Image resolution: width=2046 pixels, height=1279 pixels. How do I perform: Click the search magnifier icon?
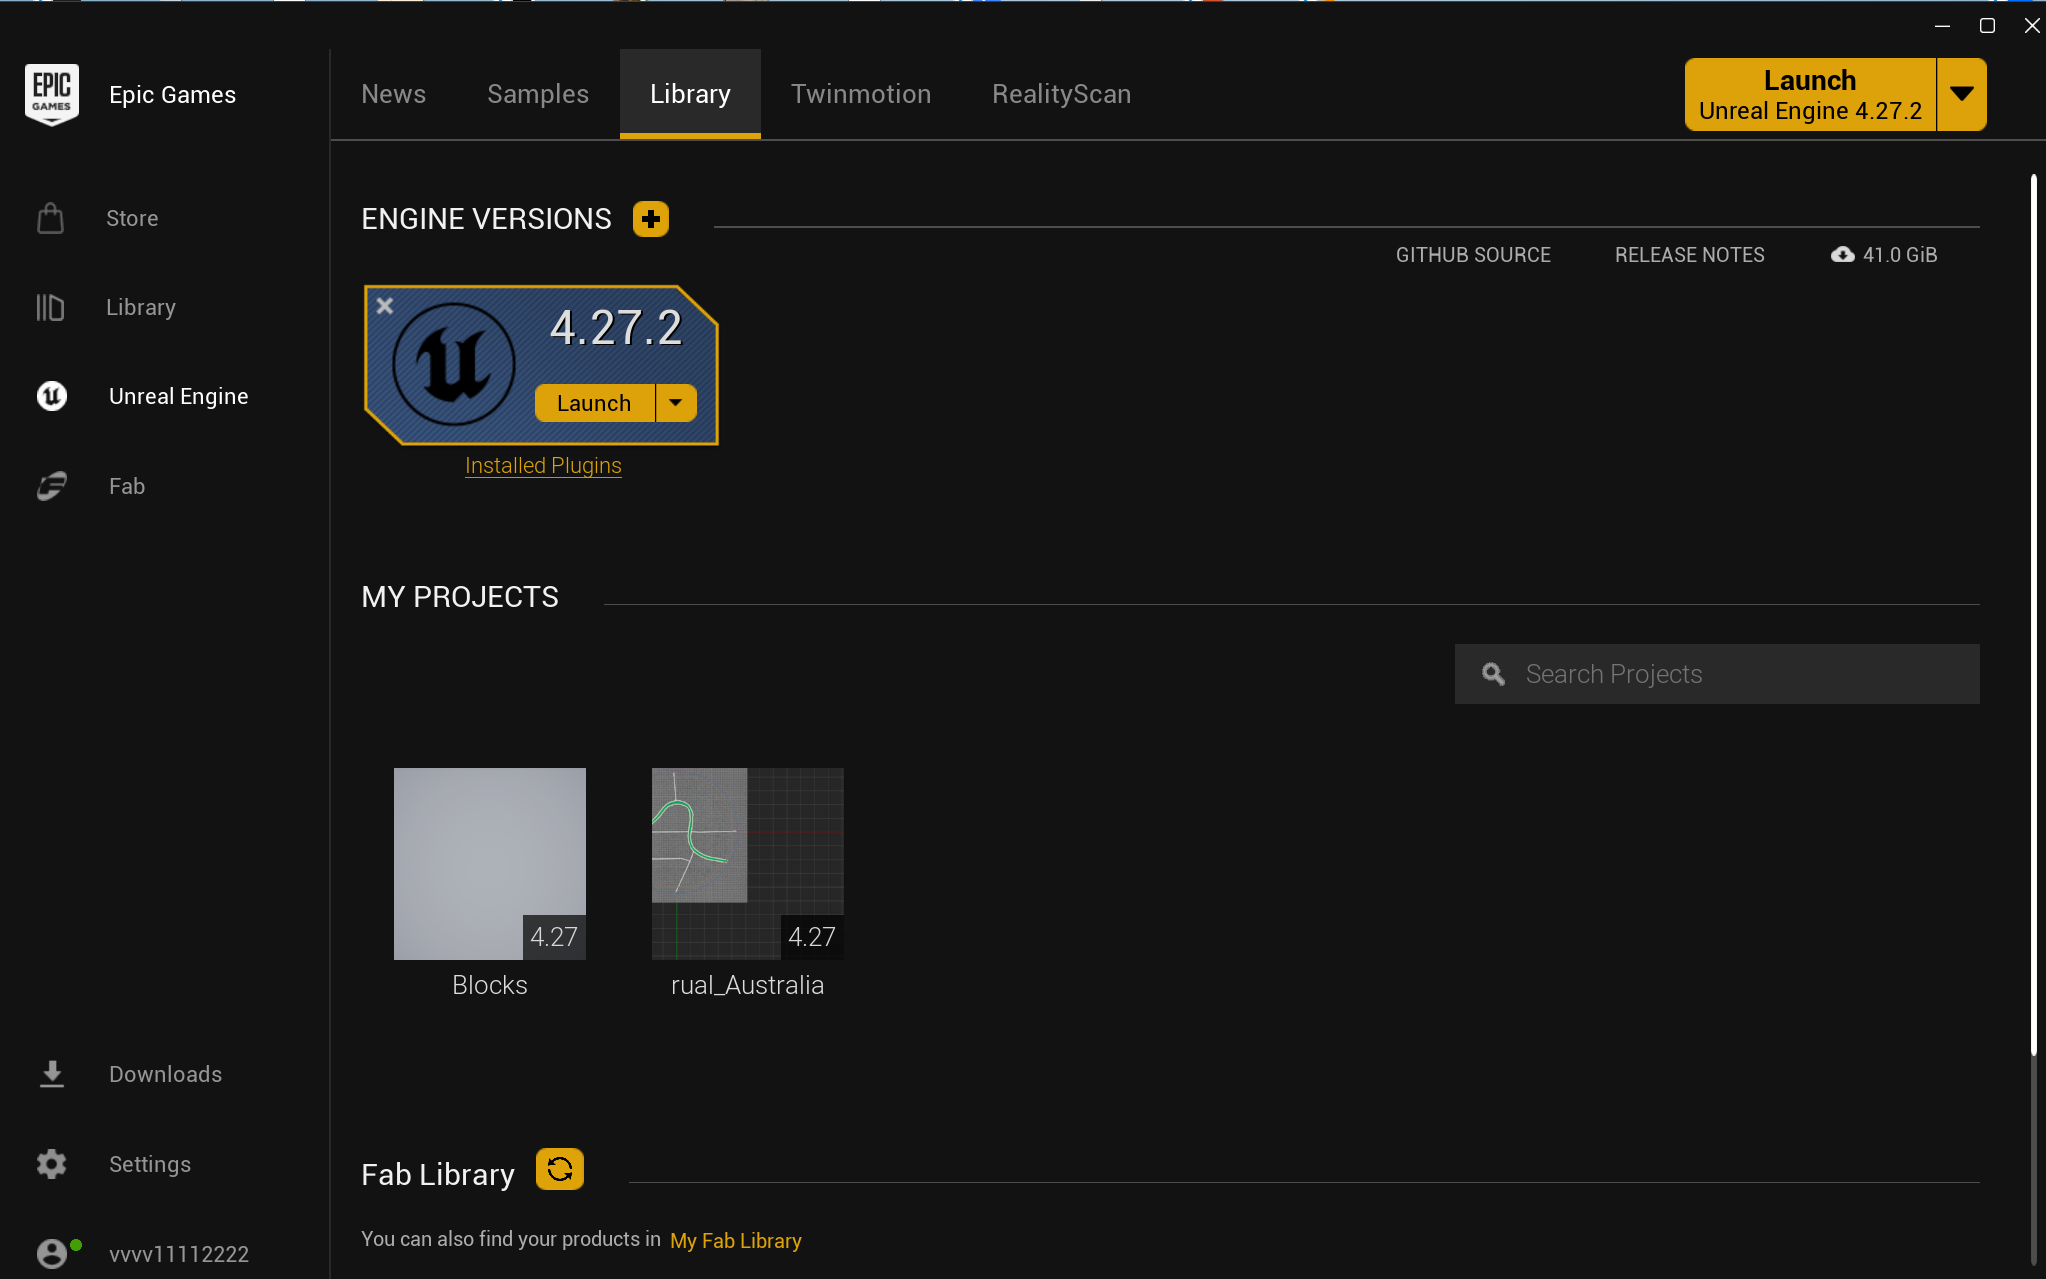(1493, 674)
